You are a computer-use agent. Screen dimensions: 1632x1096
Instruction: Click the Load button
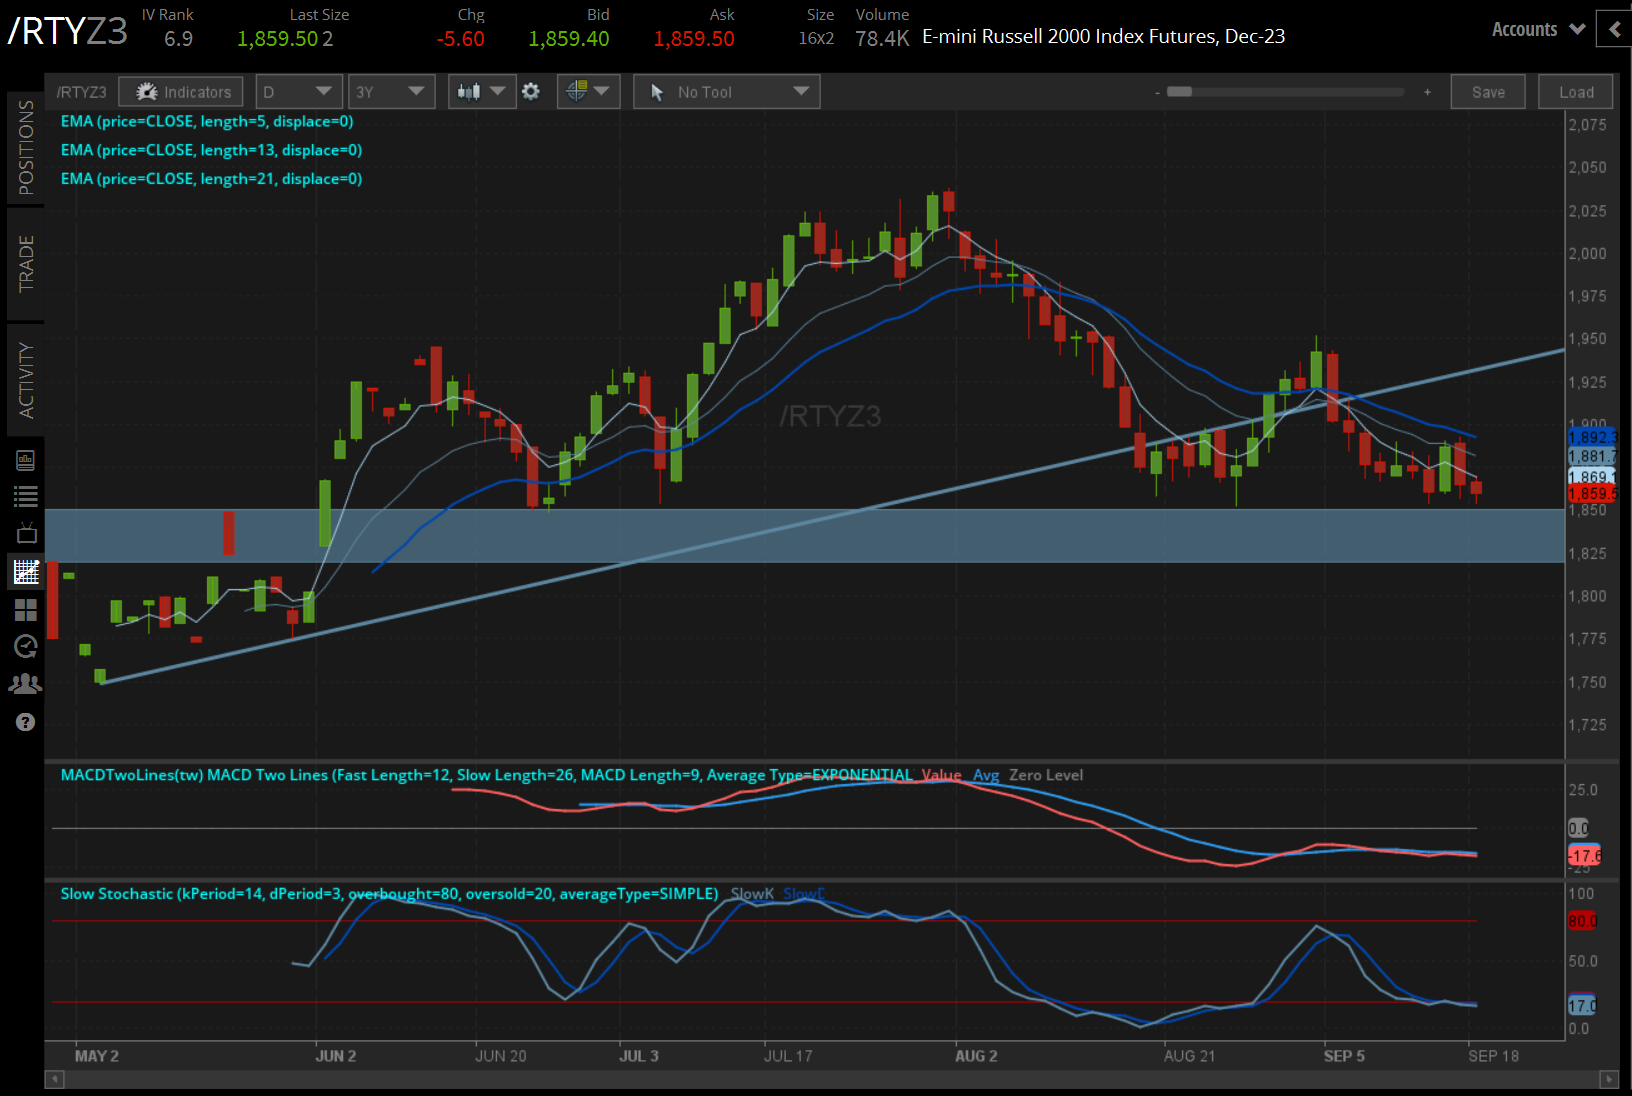(1575, 91)
